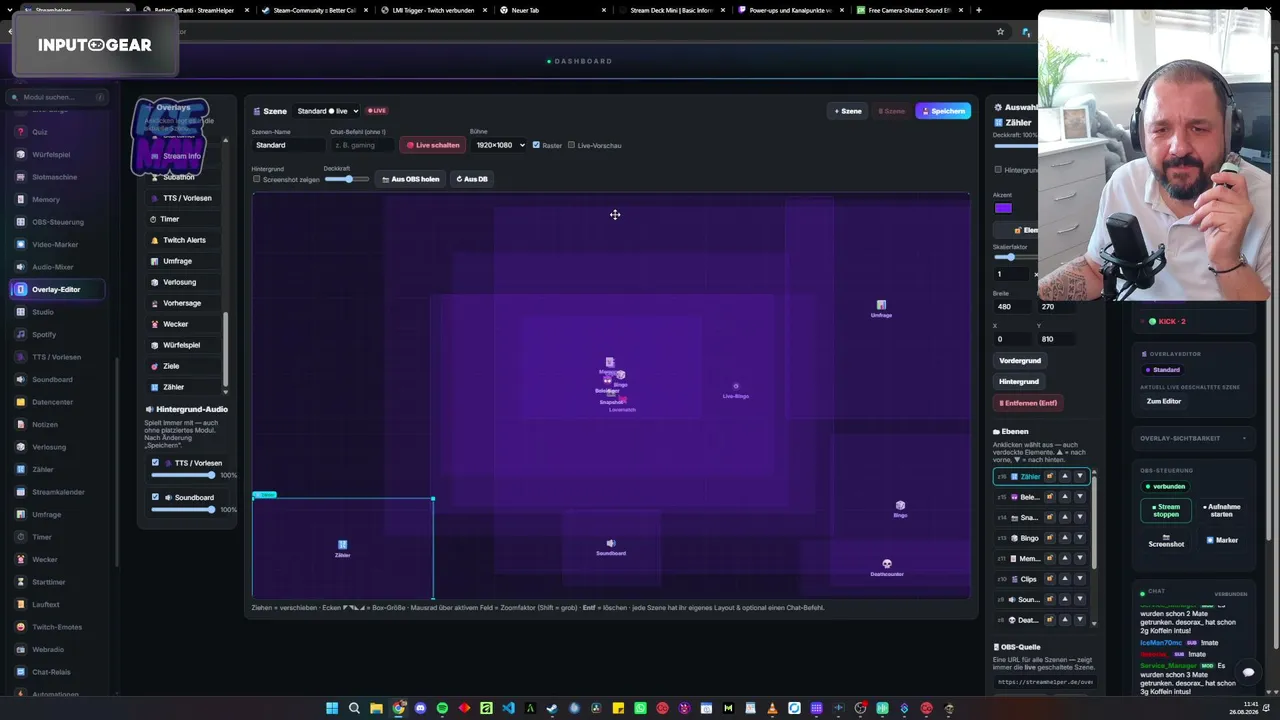
Task: Select the Live-Bingo module on the canvas
Action: coord(736,390)
